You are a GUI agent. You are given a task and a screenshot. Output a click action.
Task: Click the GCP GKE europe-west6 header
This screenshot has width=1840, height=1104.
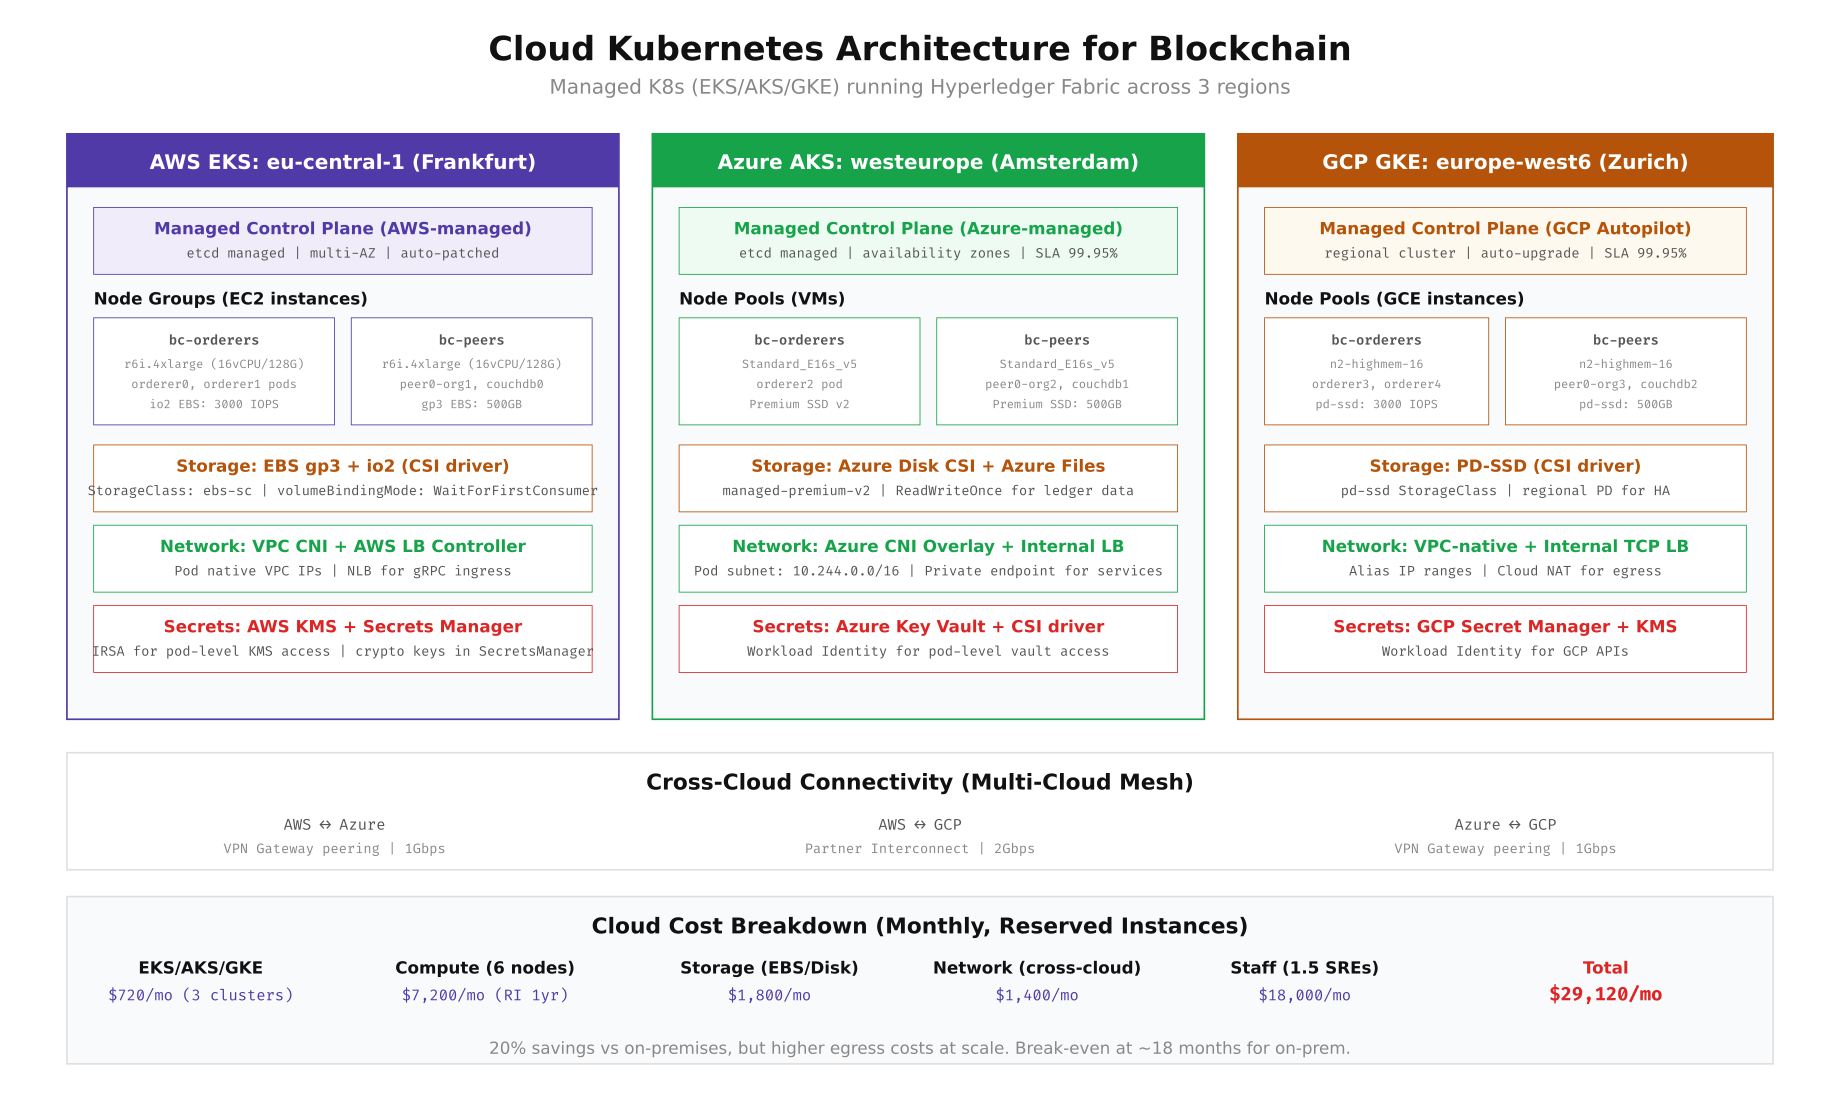pyautogui.click(x=1505, y=160)
